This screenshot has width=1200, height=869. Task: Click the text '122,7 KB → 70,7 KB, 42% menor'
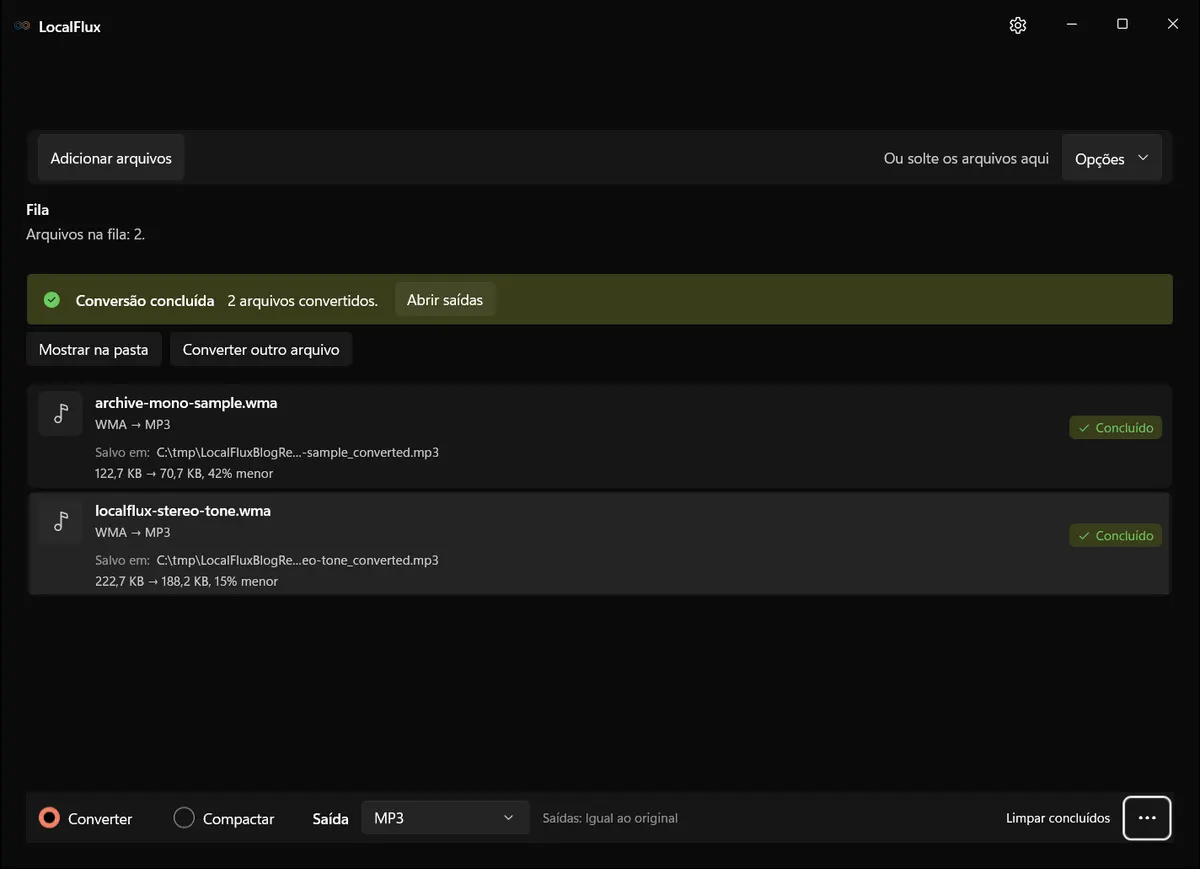click(184, 473)
